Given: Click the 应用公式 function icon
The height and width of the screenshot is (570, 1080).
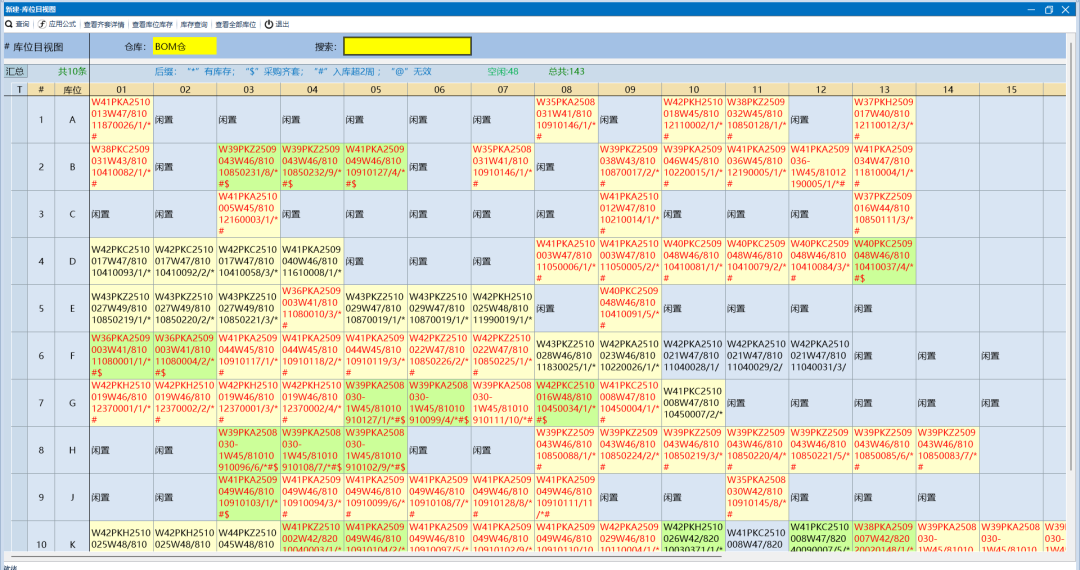Looking at the screenshot, I should pyautogui.click(x=42, y=24).
